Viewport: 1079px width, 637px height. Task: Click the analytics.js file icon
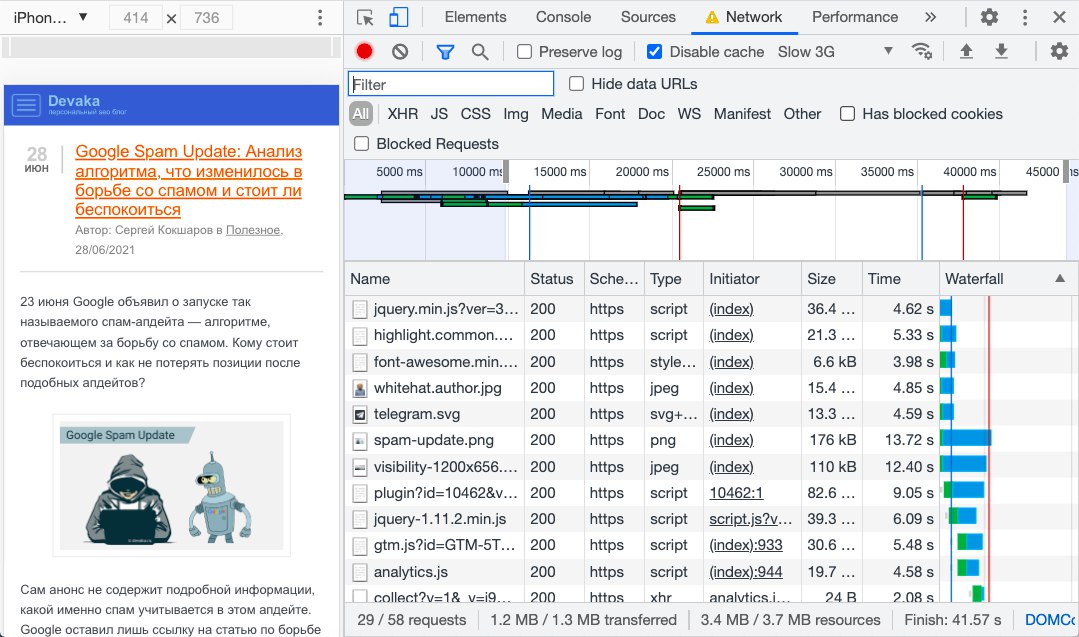click(360, 572)
